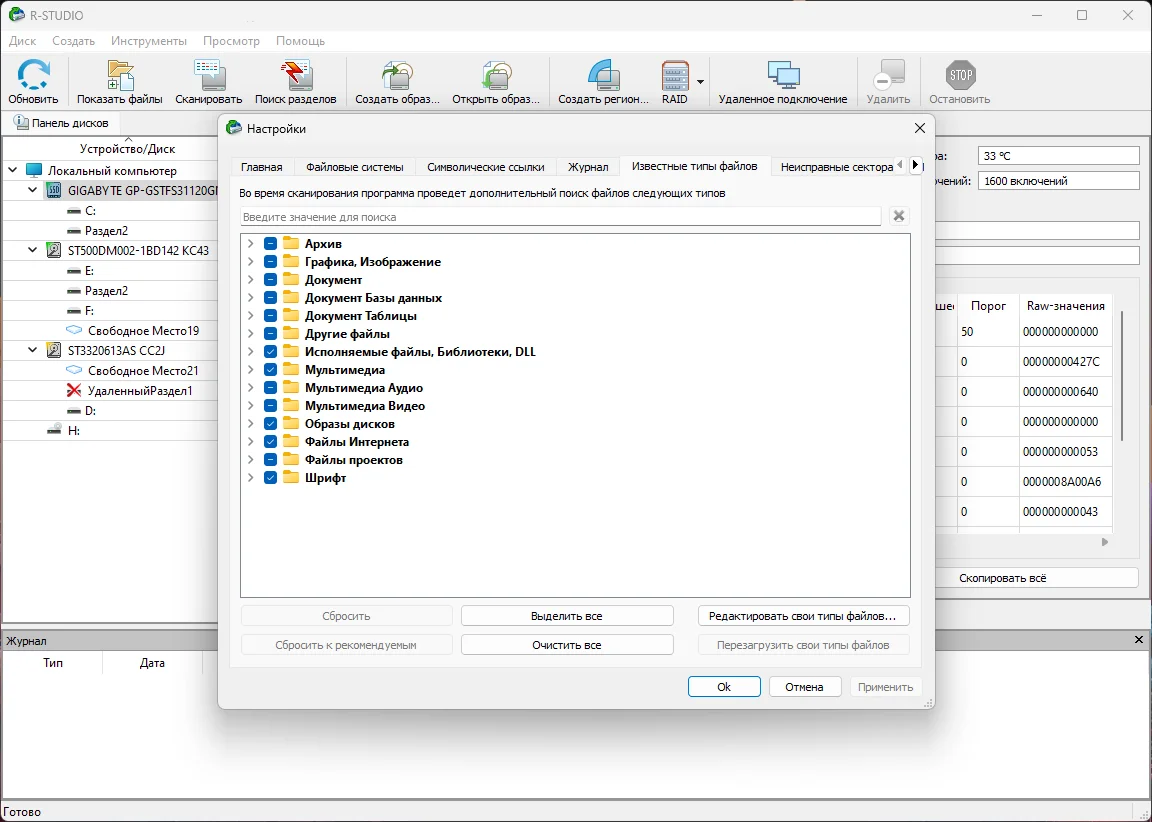This screenshot has width=1152, height=822.
Task: Expand the Образы дисков tree node
Action: click(251, 424)
